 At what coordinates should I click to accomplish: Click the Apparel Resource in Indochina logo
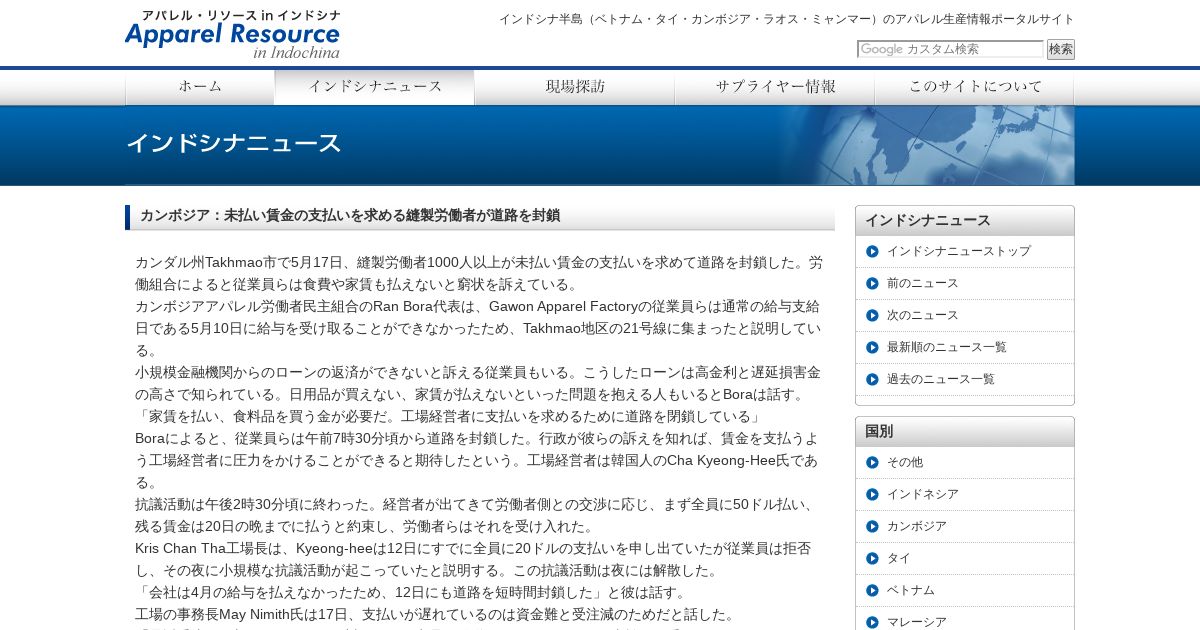(232, 34)
